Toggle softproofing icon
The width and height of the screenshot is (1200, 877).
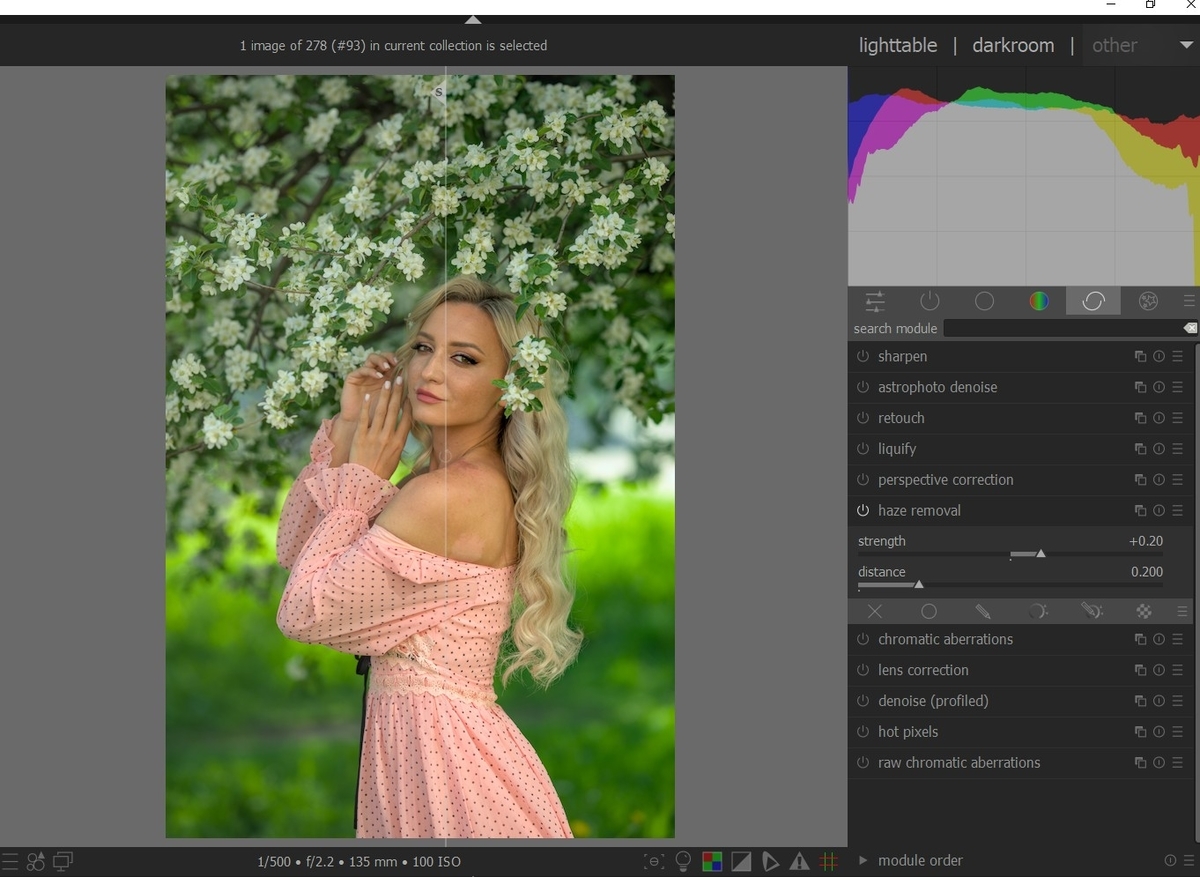click(x=770, y=861)
